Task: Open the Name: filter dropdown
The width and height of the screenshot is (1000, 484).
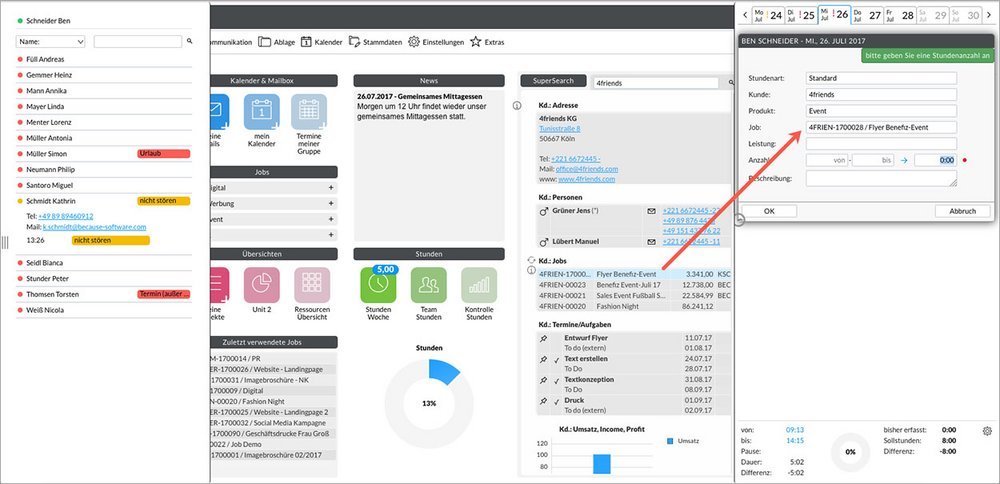Action: [x=50, y=41]
